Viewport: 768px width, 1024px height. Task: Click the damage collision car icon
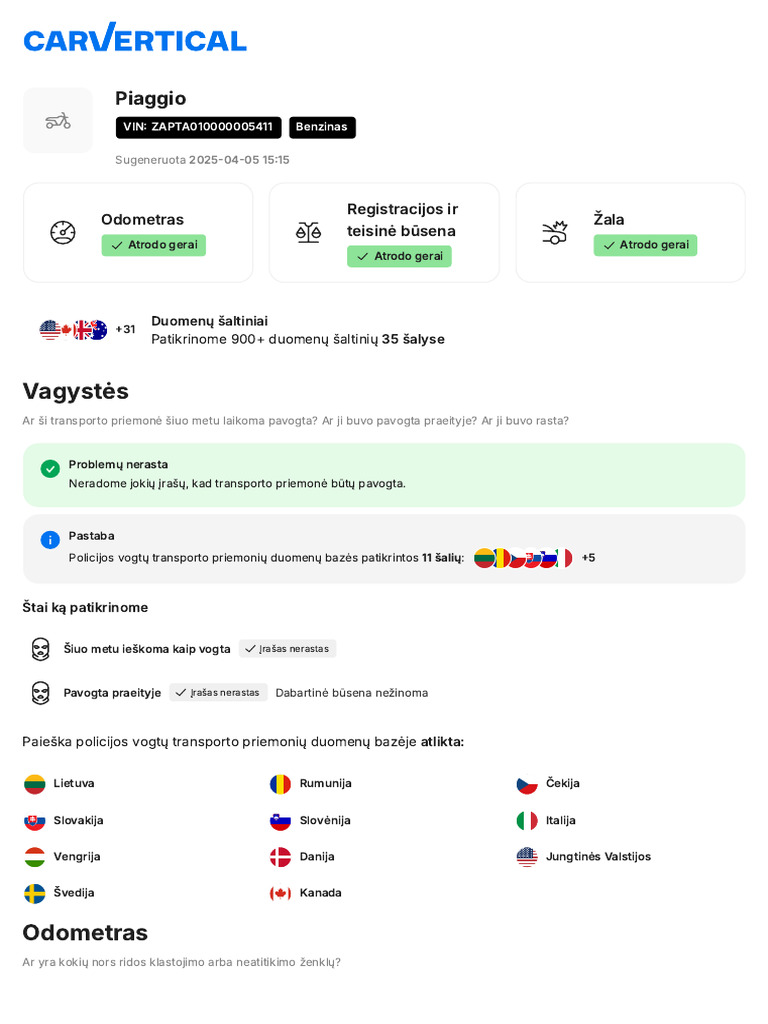[x=554, y=232]
